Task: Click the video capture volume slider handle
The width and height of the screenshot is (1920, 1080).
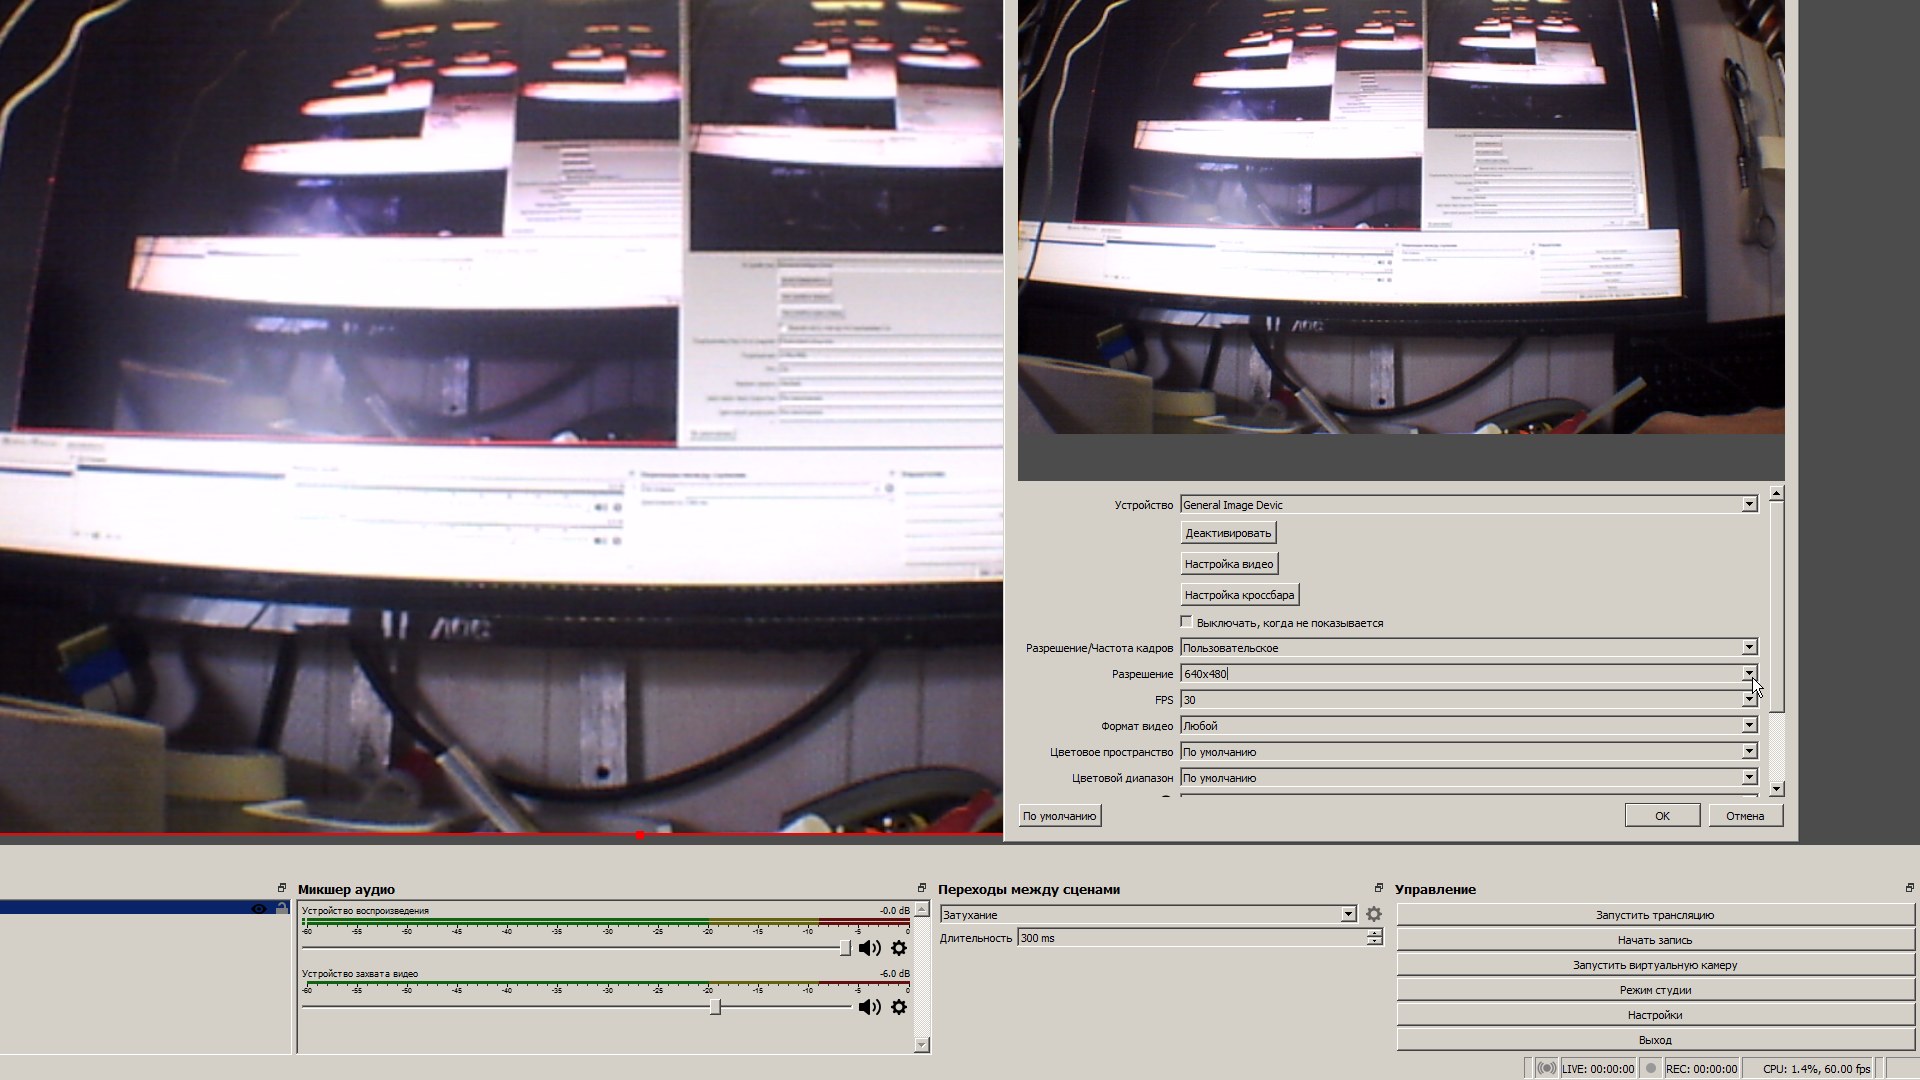Action: (715, 1007)
